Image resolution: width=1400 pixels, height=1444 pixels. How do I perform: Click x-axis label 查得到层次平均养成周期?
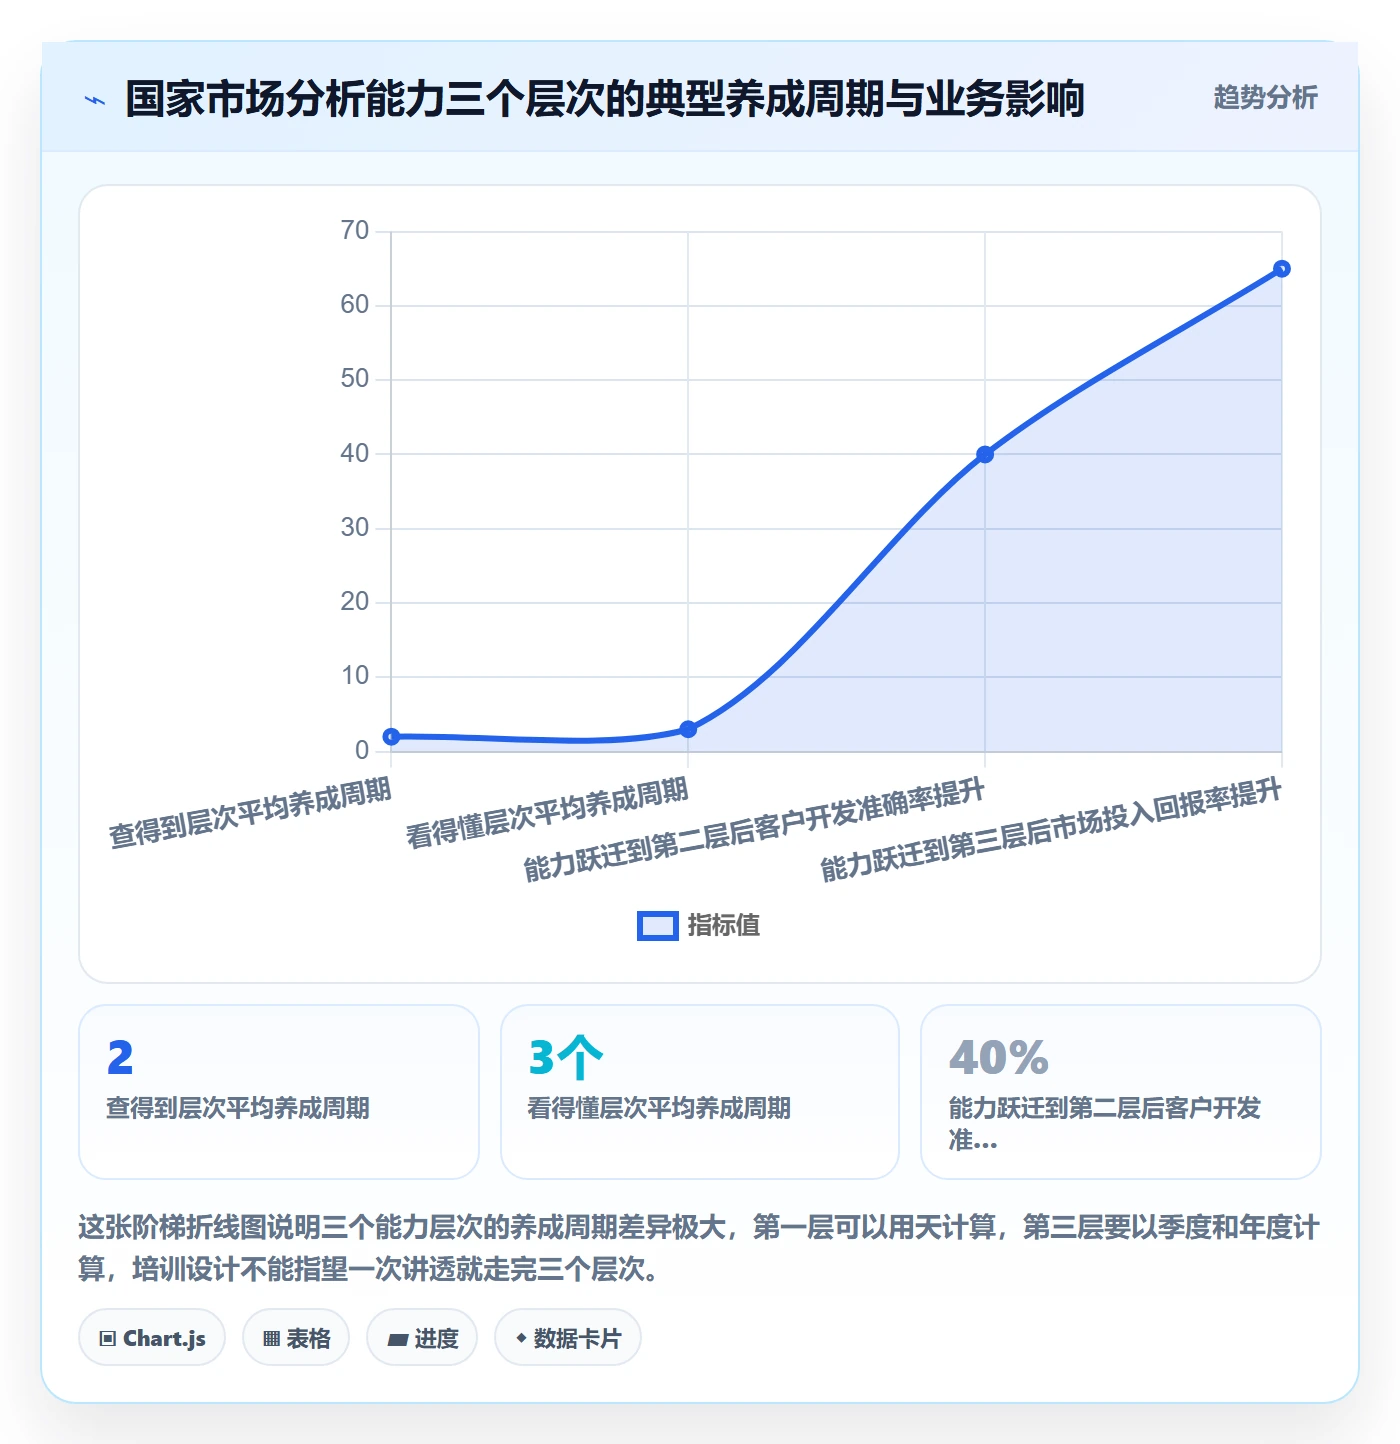250,814
